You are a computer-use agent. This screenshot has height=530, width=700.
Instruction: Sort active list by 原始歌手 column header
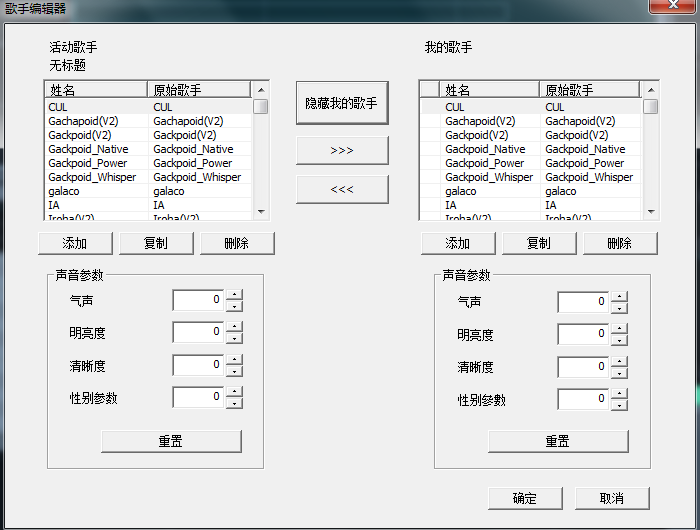199,90
